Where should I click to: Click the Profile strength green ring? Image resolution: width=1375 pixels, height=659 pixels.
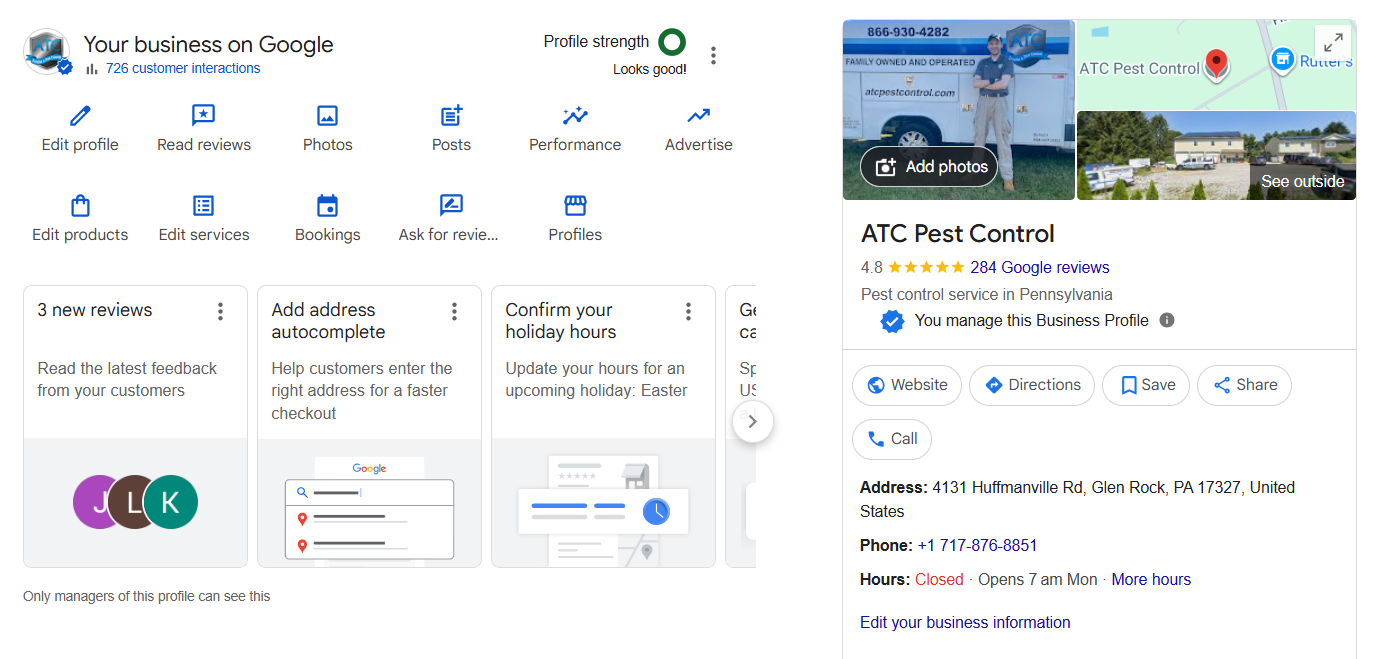click(672, 42)
